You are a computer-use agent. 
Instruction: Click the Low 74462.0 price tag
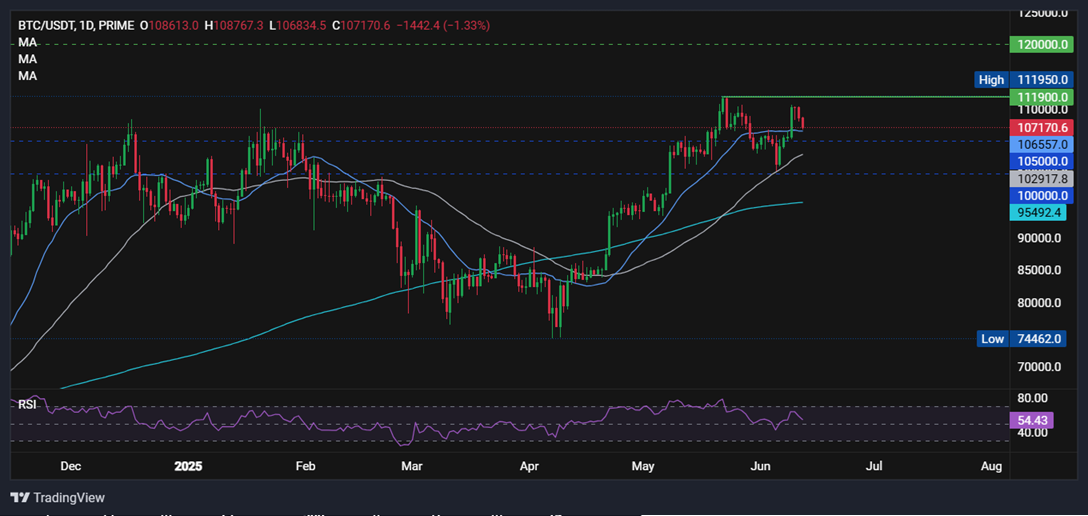(1023, 339)
